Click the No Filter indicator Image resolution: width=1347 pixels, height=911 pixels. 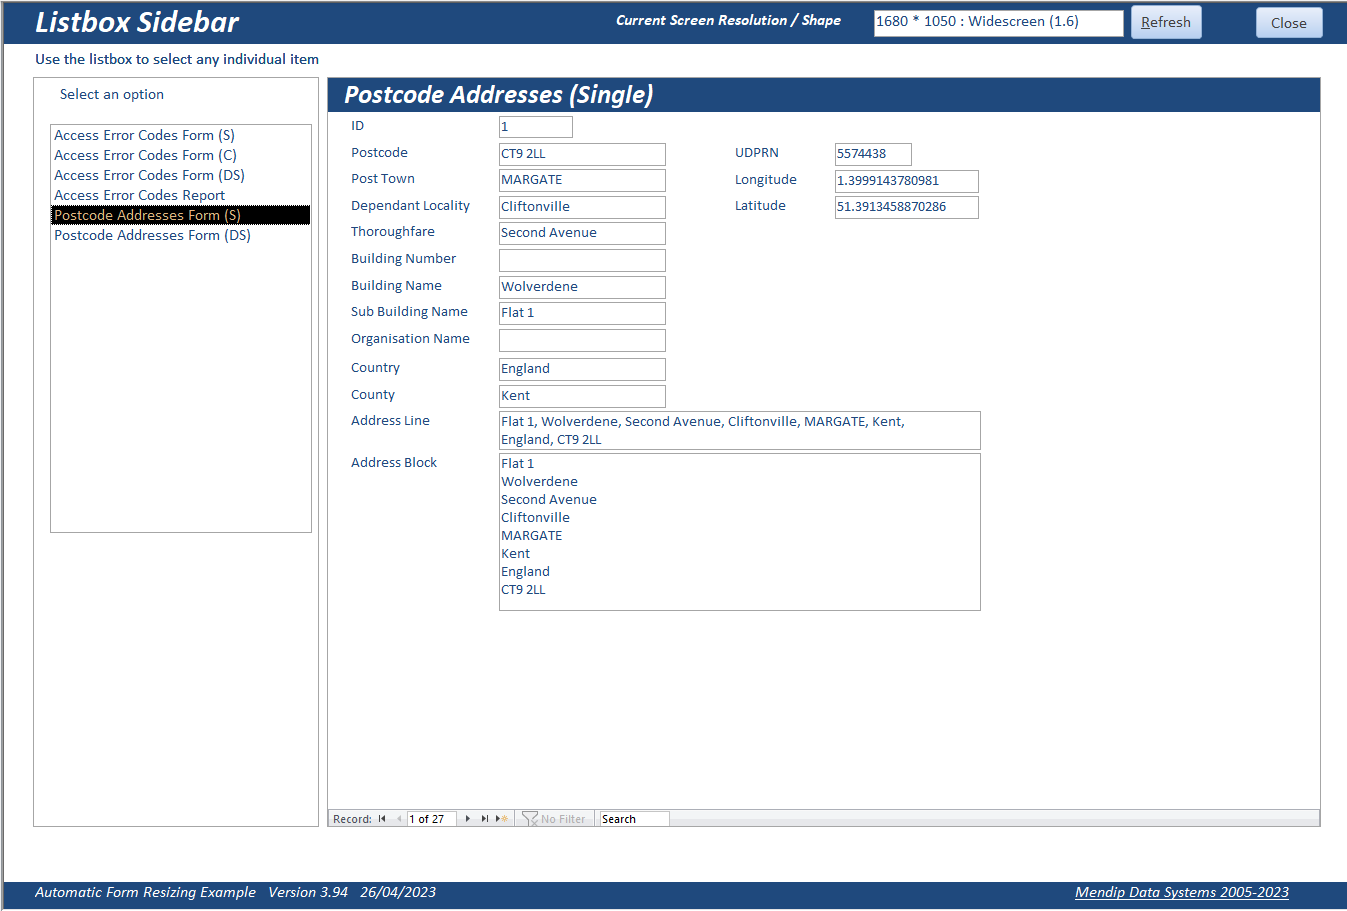555,819
